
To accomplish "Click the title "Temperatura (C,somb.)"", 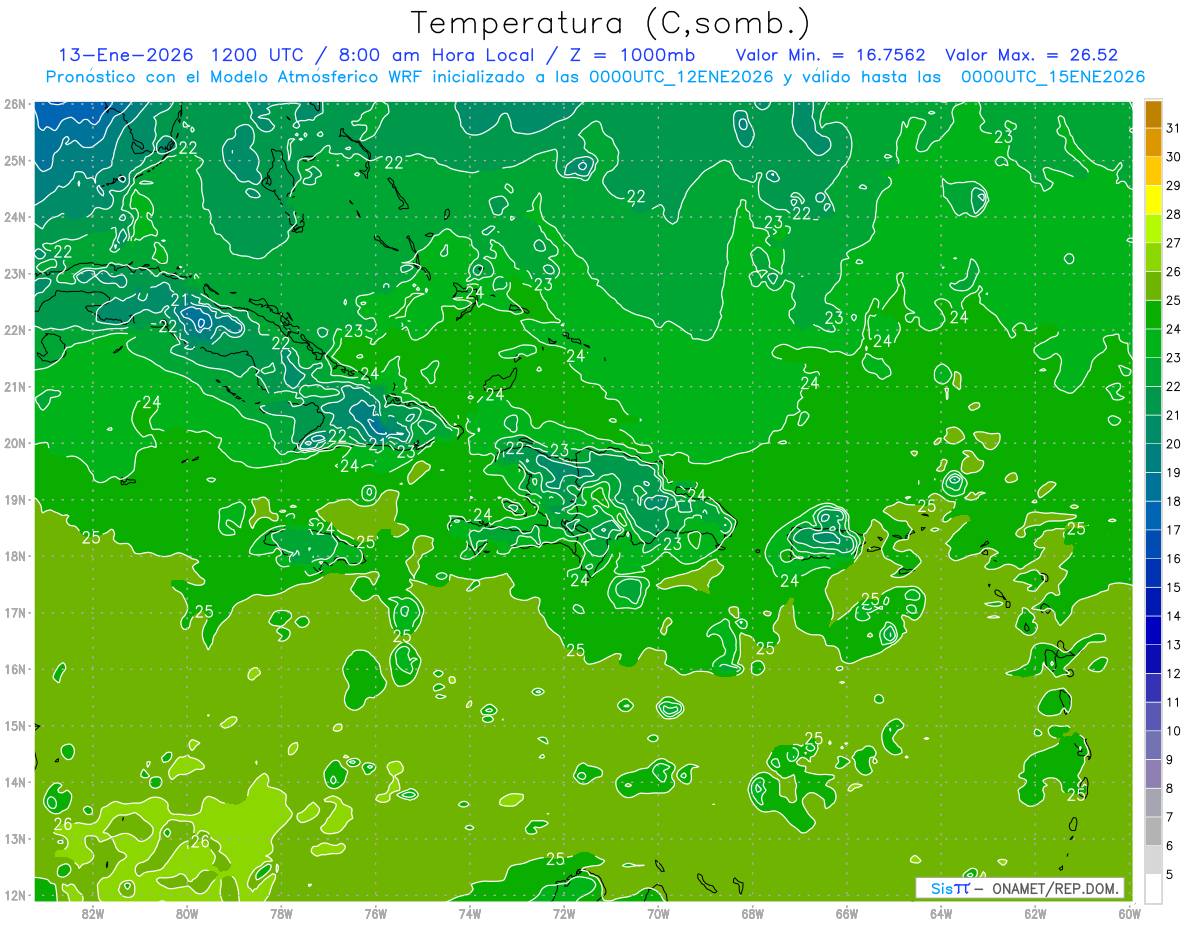I will click(611, 23).
